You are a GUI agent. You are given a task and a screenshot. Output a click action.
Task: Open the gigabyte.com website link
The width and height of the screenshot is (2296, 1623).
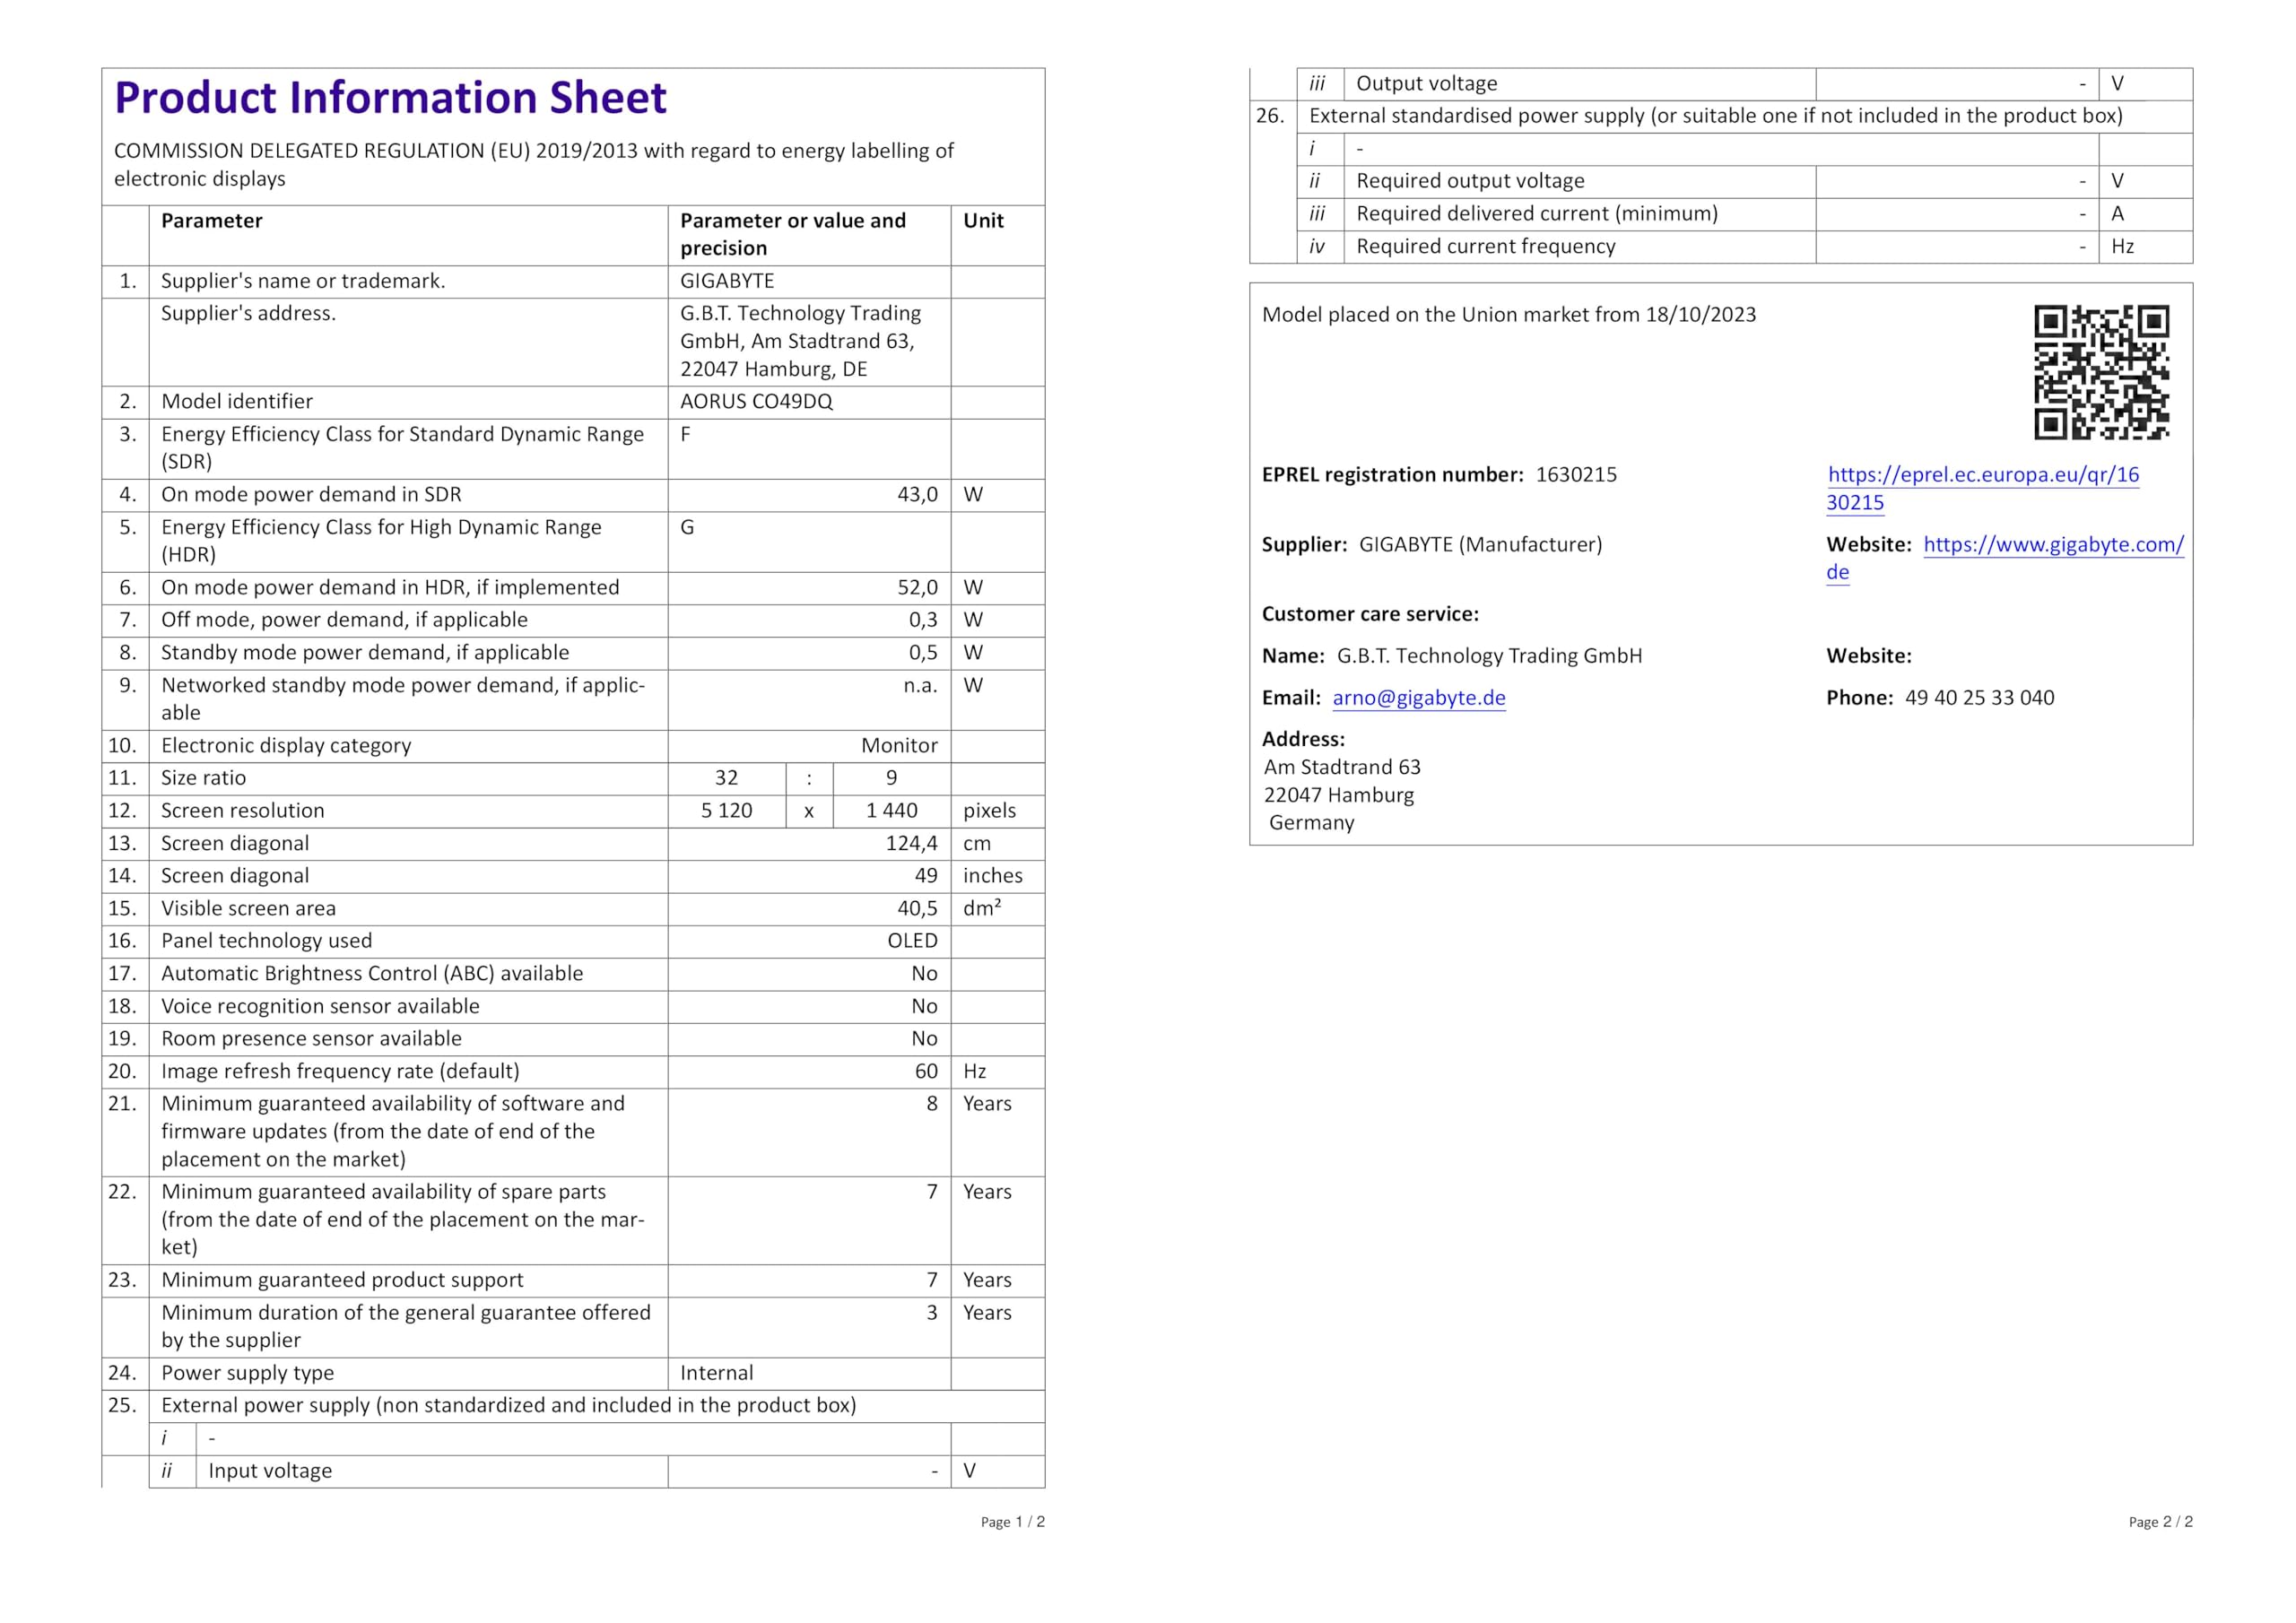[2053, 545]
